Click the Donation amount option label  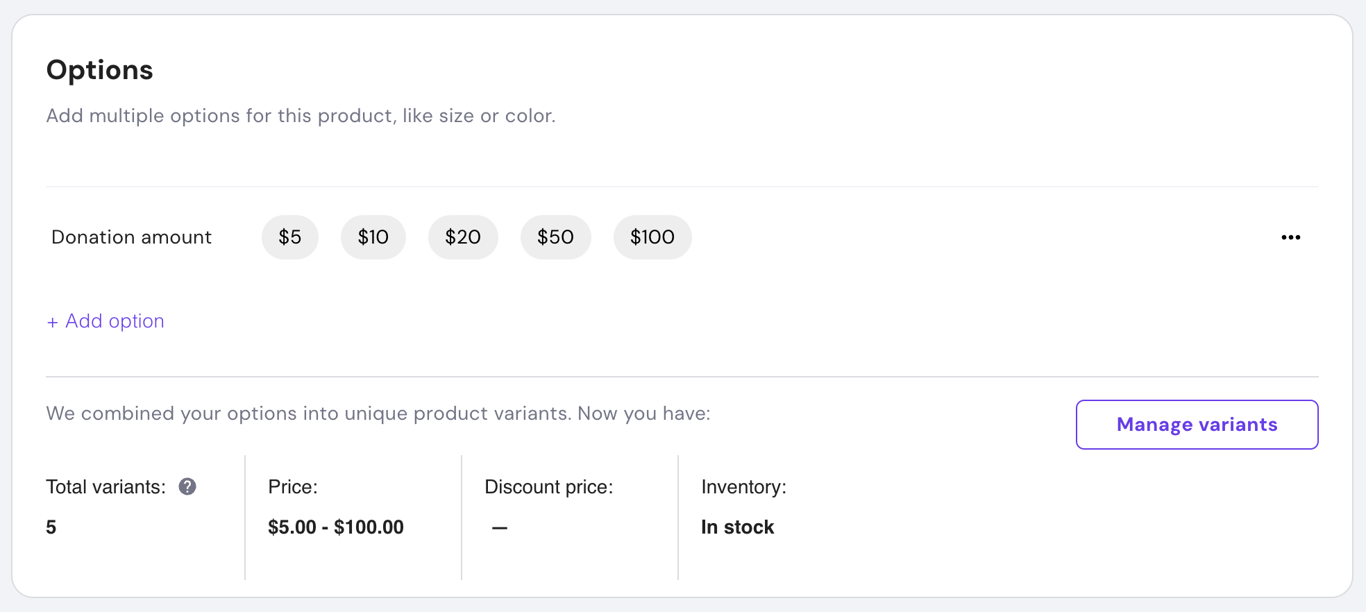131,237
